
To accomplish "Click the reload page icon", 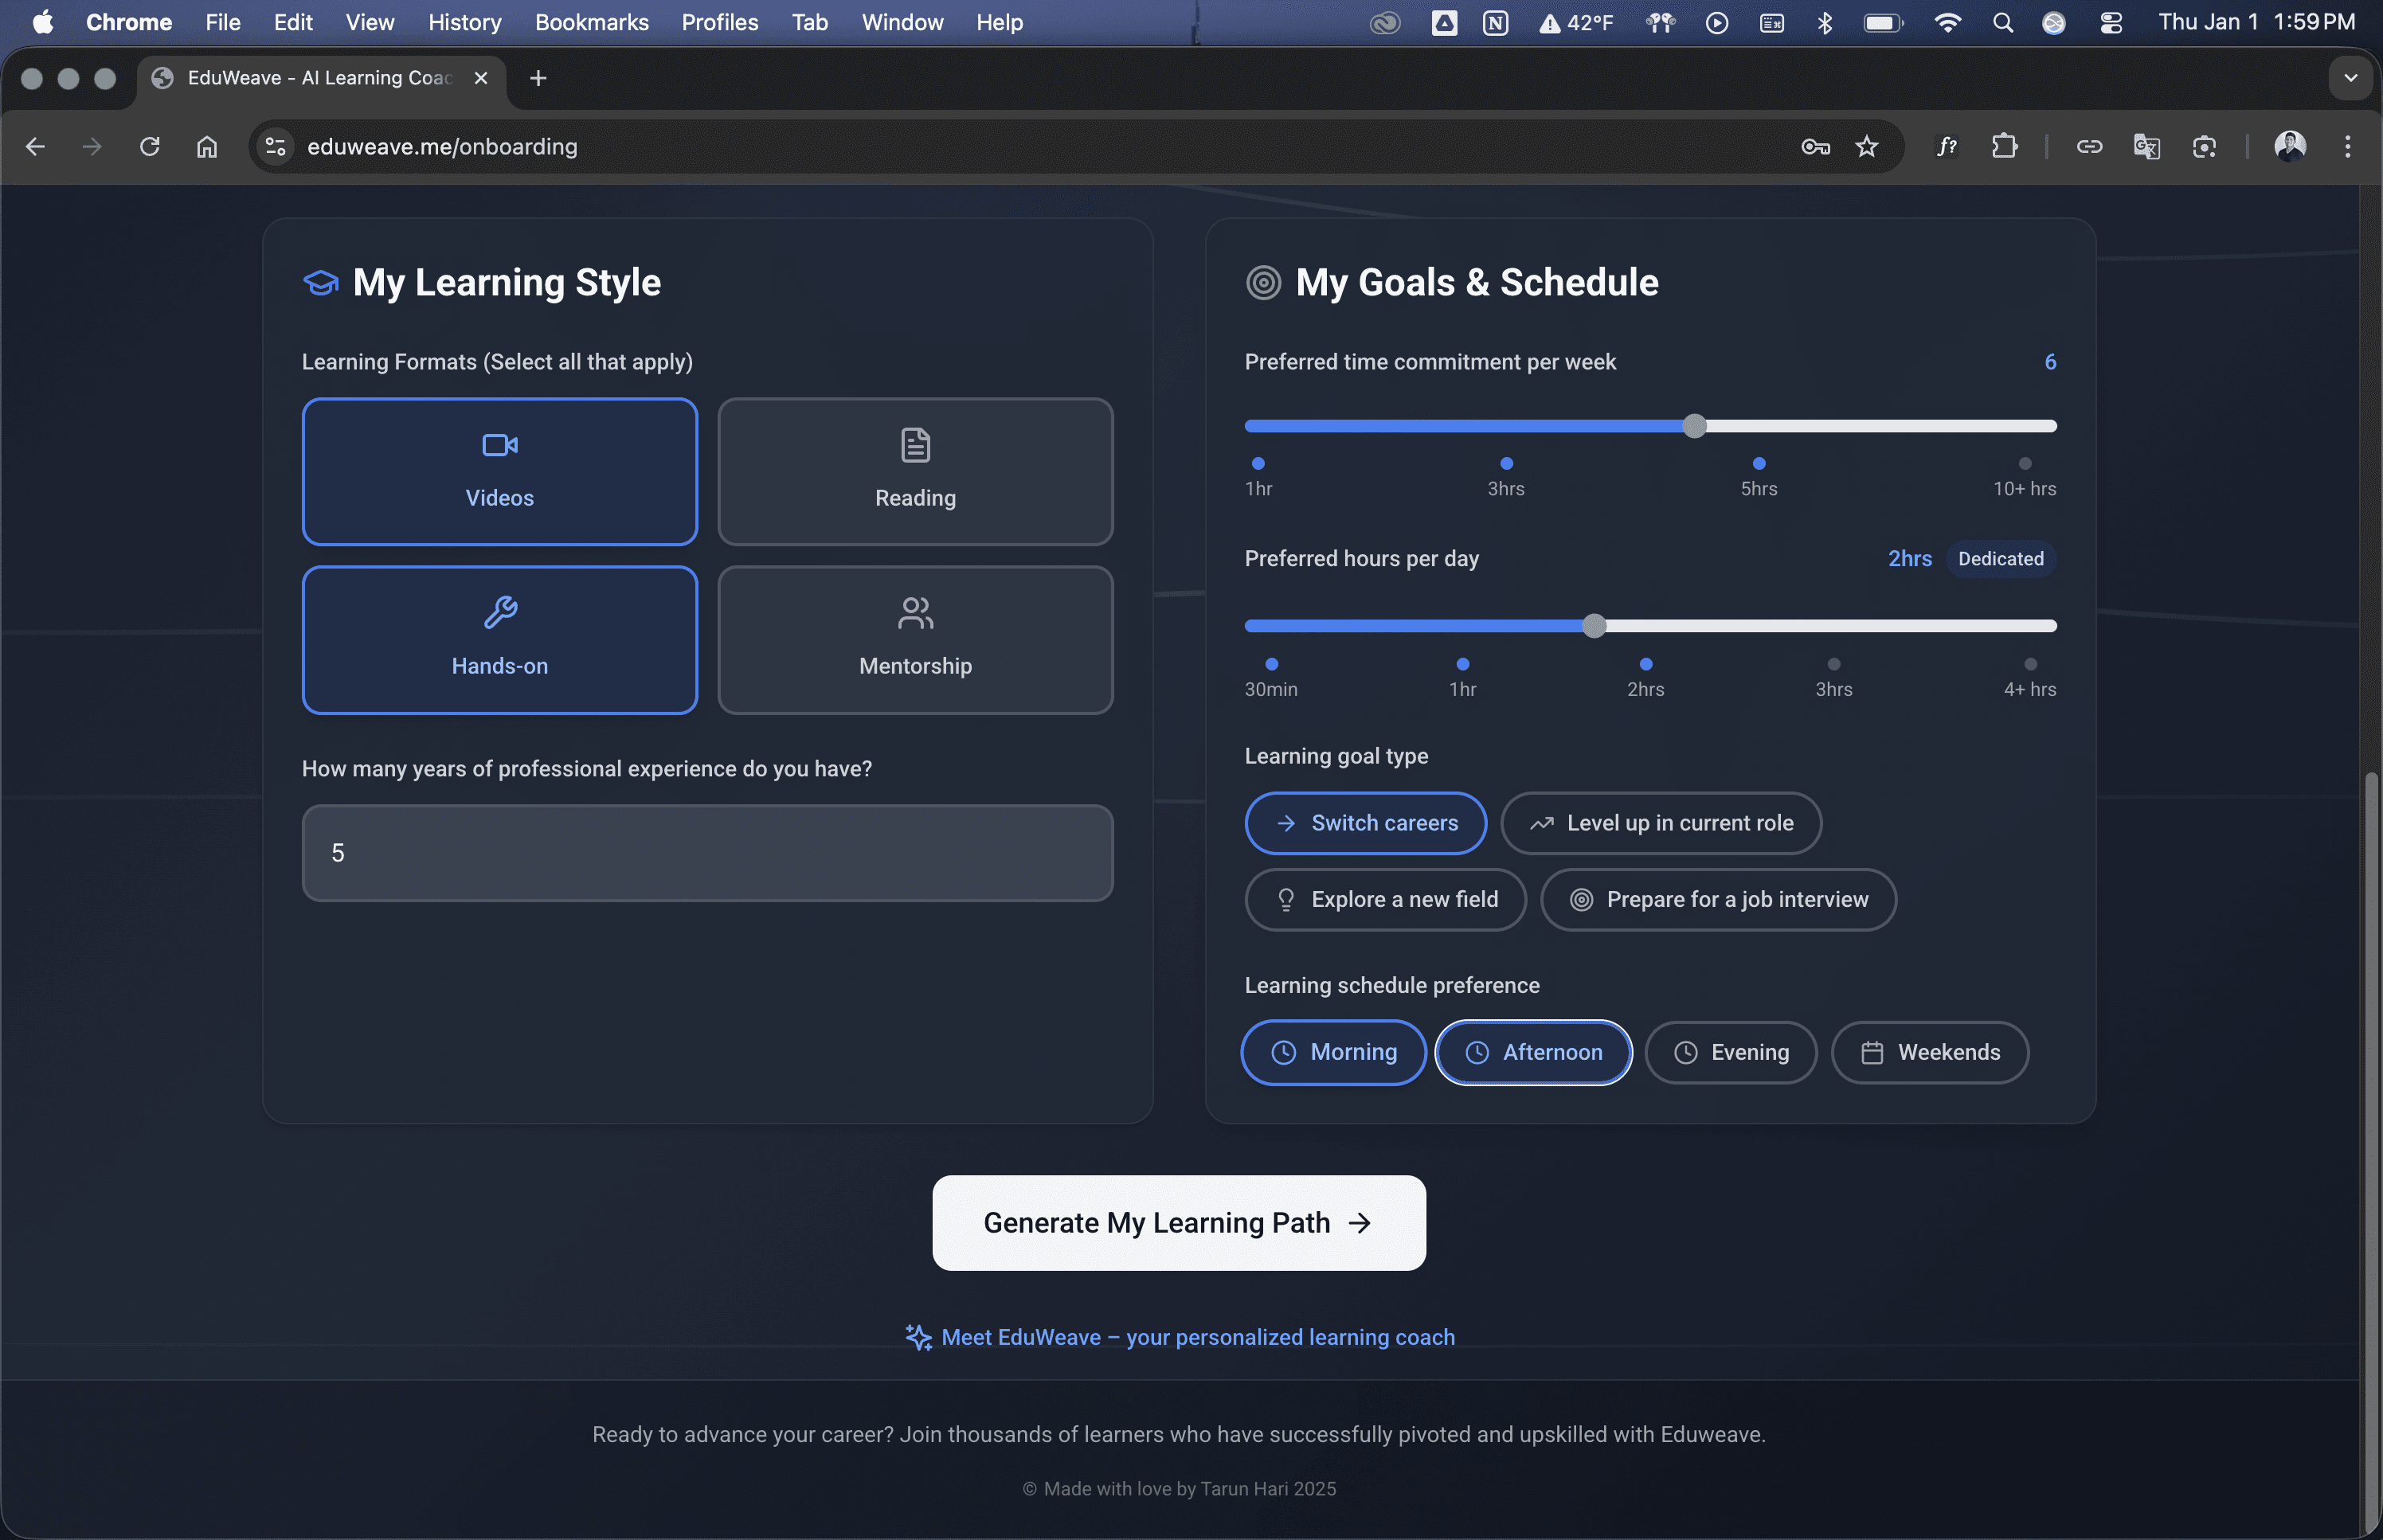I will (150, 147).
